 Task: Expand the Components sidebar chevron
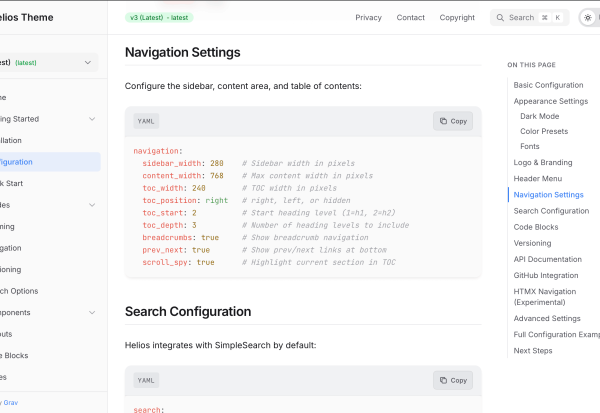(92, 312)
